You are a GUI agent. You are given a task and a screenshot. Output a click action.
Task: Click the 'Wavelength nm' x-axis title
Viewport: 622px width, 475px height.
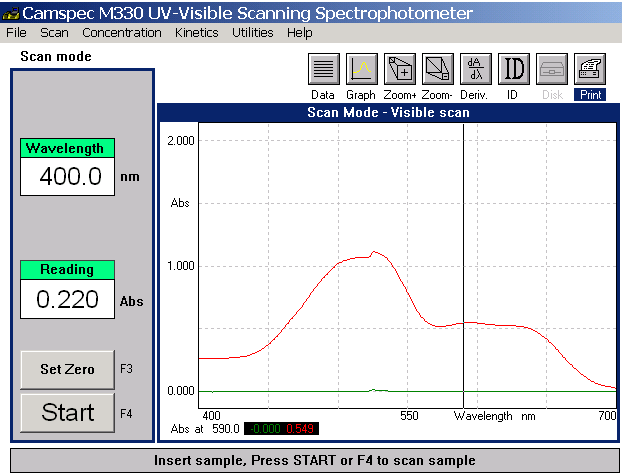coord(494,416)
